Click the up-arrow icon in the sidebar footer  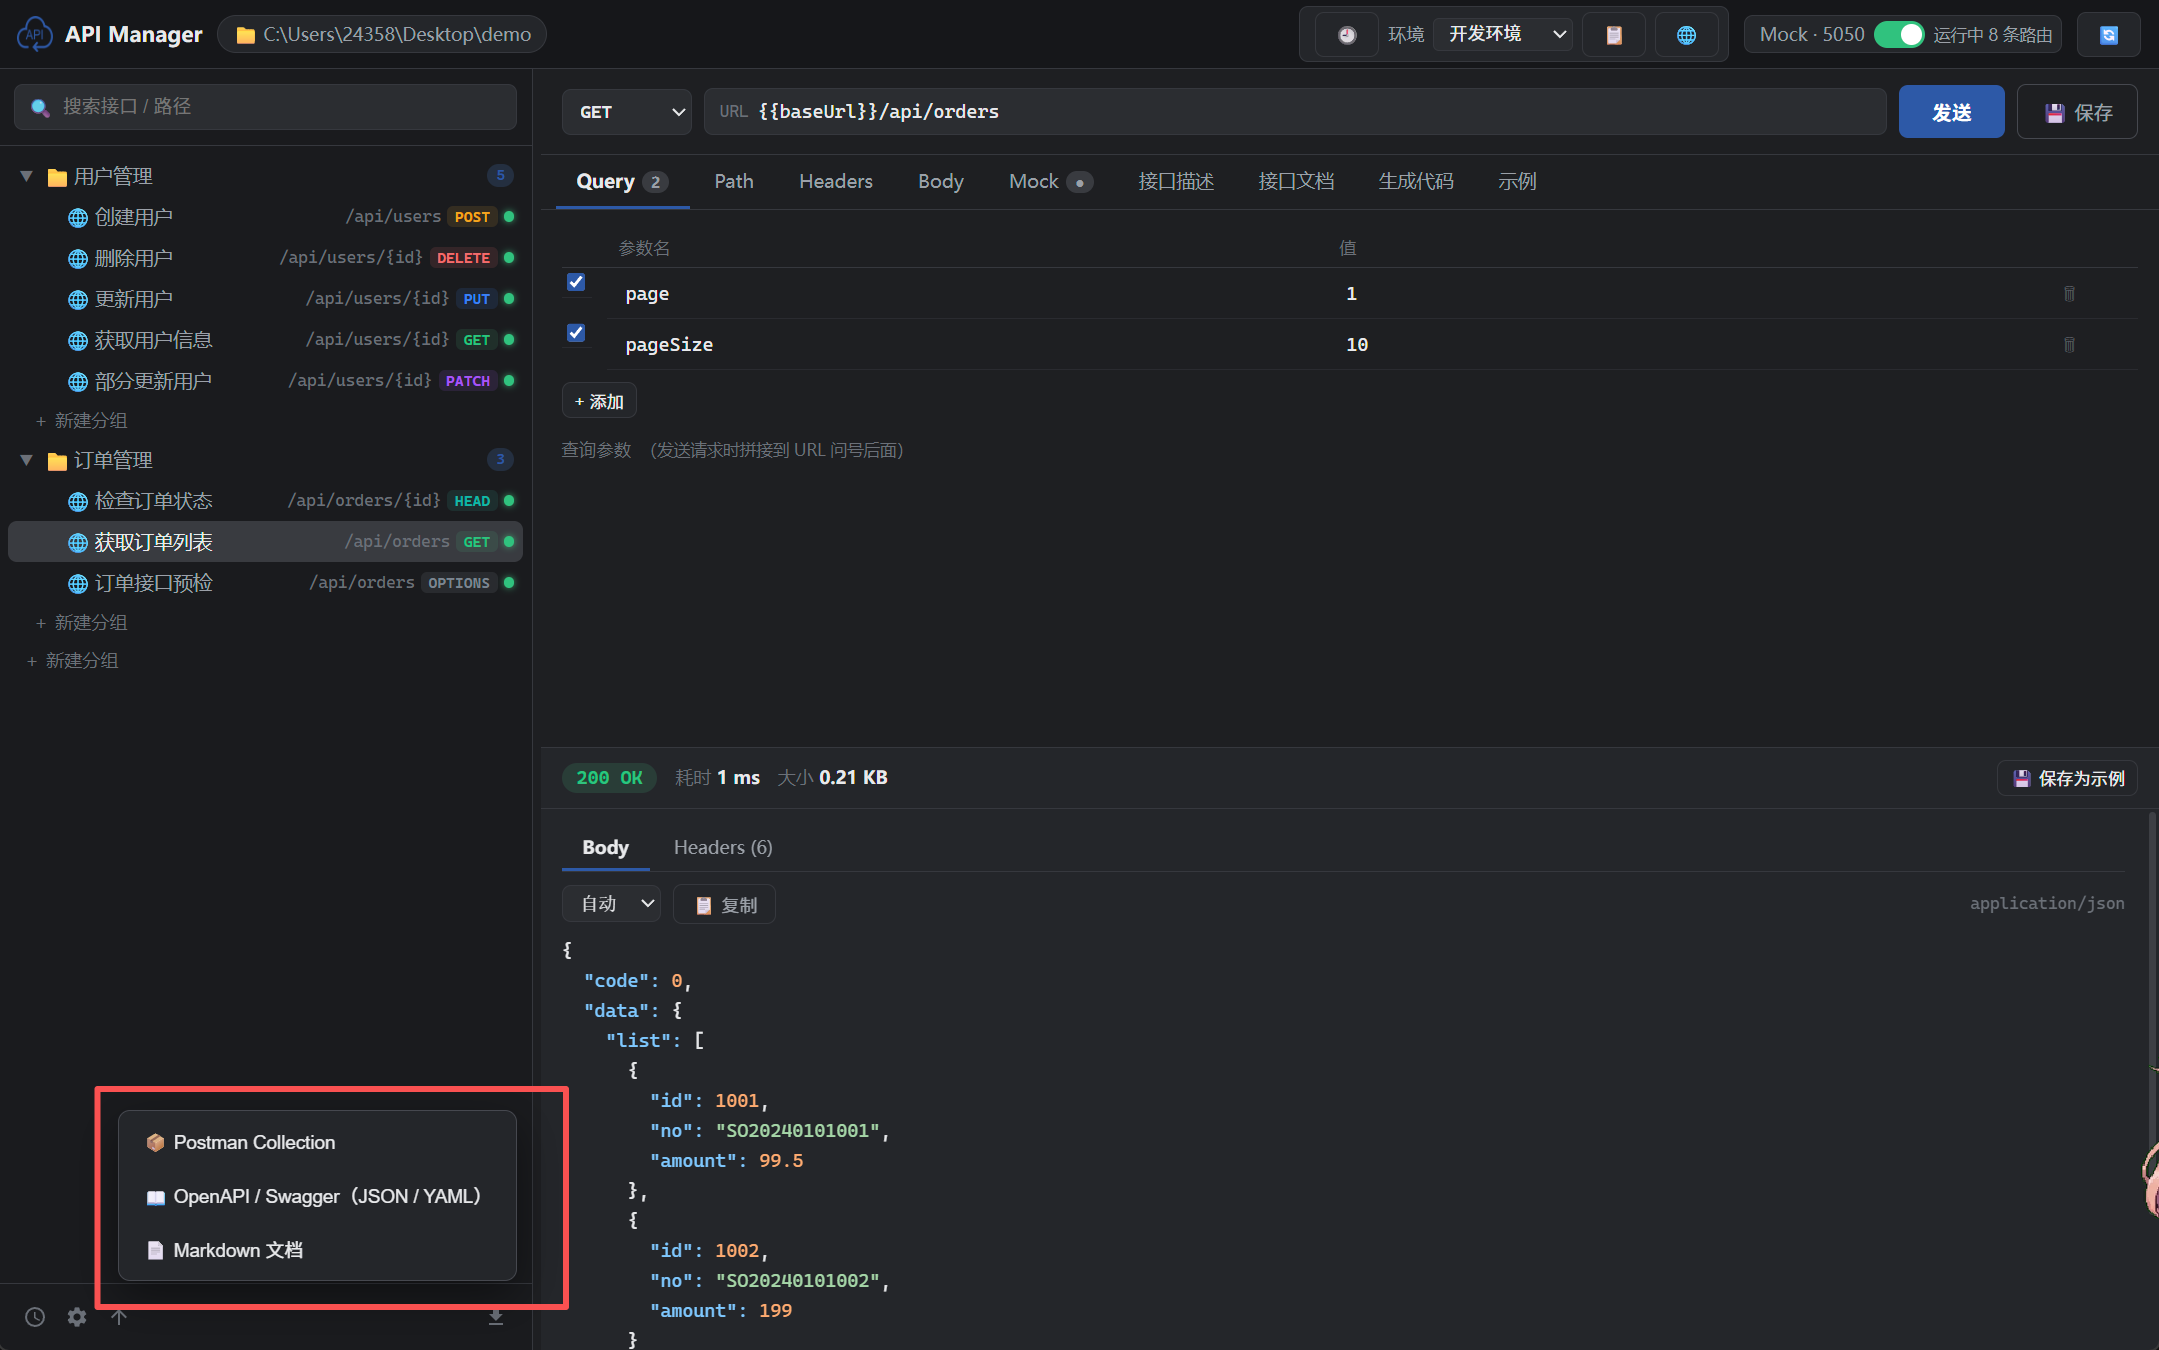pyautogui.click(x=119, y=1317)
